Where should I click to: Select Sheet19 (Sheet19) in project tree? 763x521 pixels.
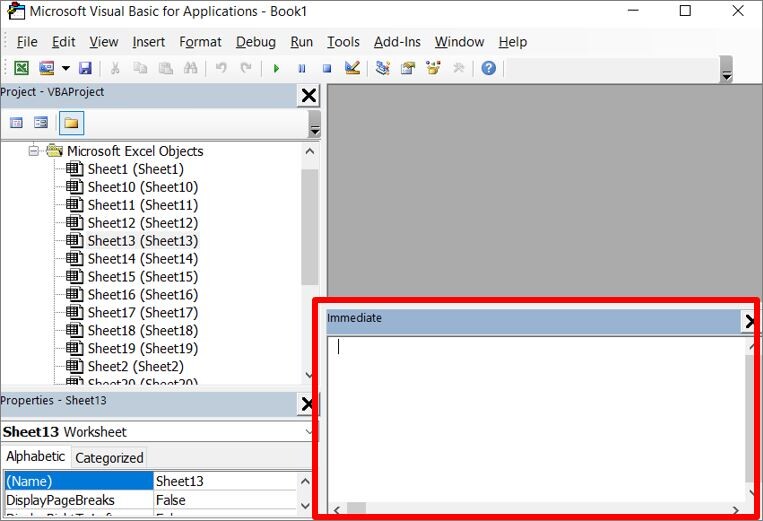tap(143, 349)
